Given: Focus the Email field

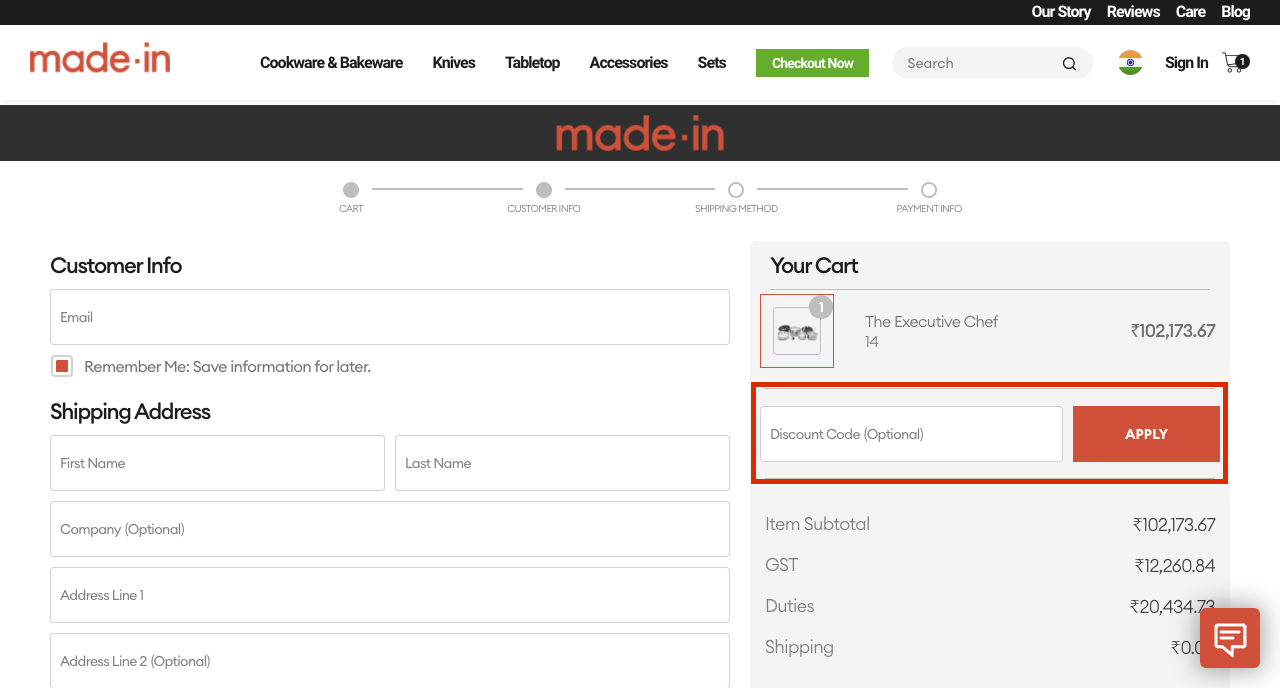Looking at the screenshot, I should tap(390, 317).
